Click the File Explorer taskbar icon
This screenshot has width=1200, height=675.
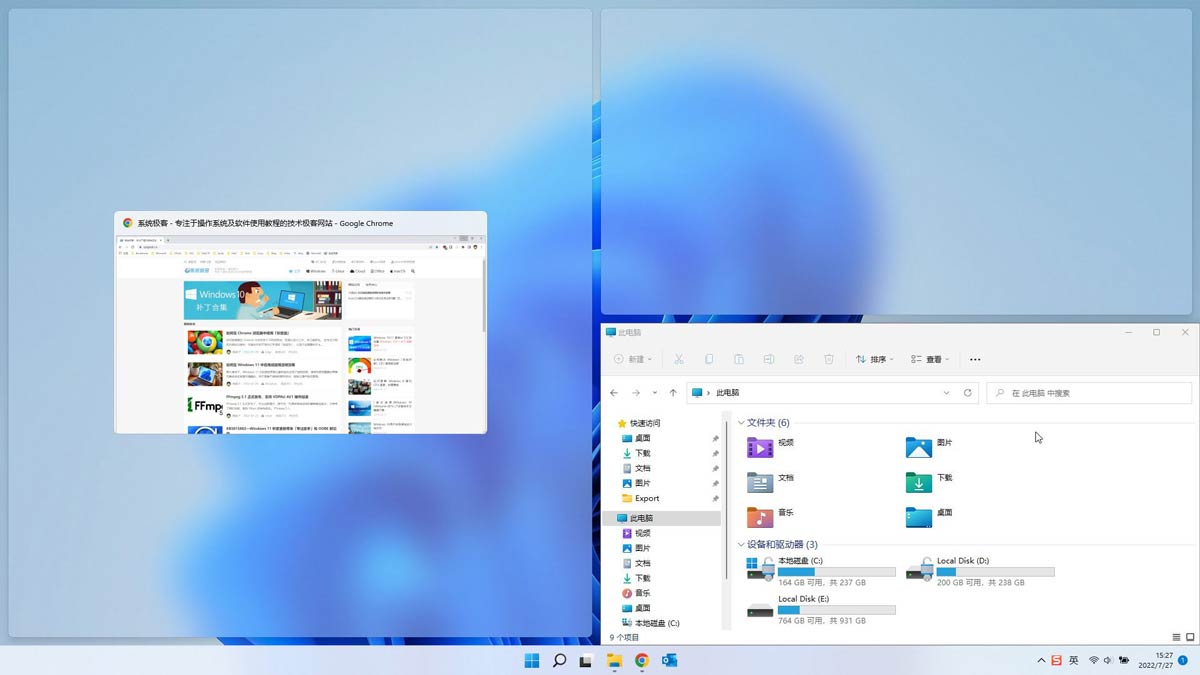[x=614, y=661]
